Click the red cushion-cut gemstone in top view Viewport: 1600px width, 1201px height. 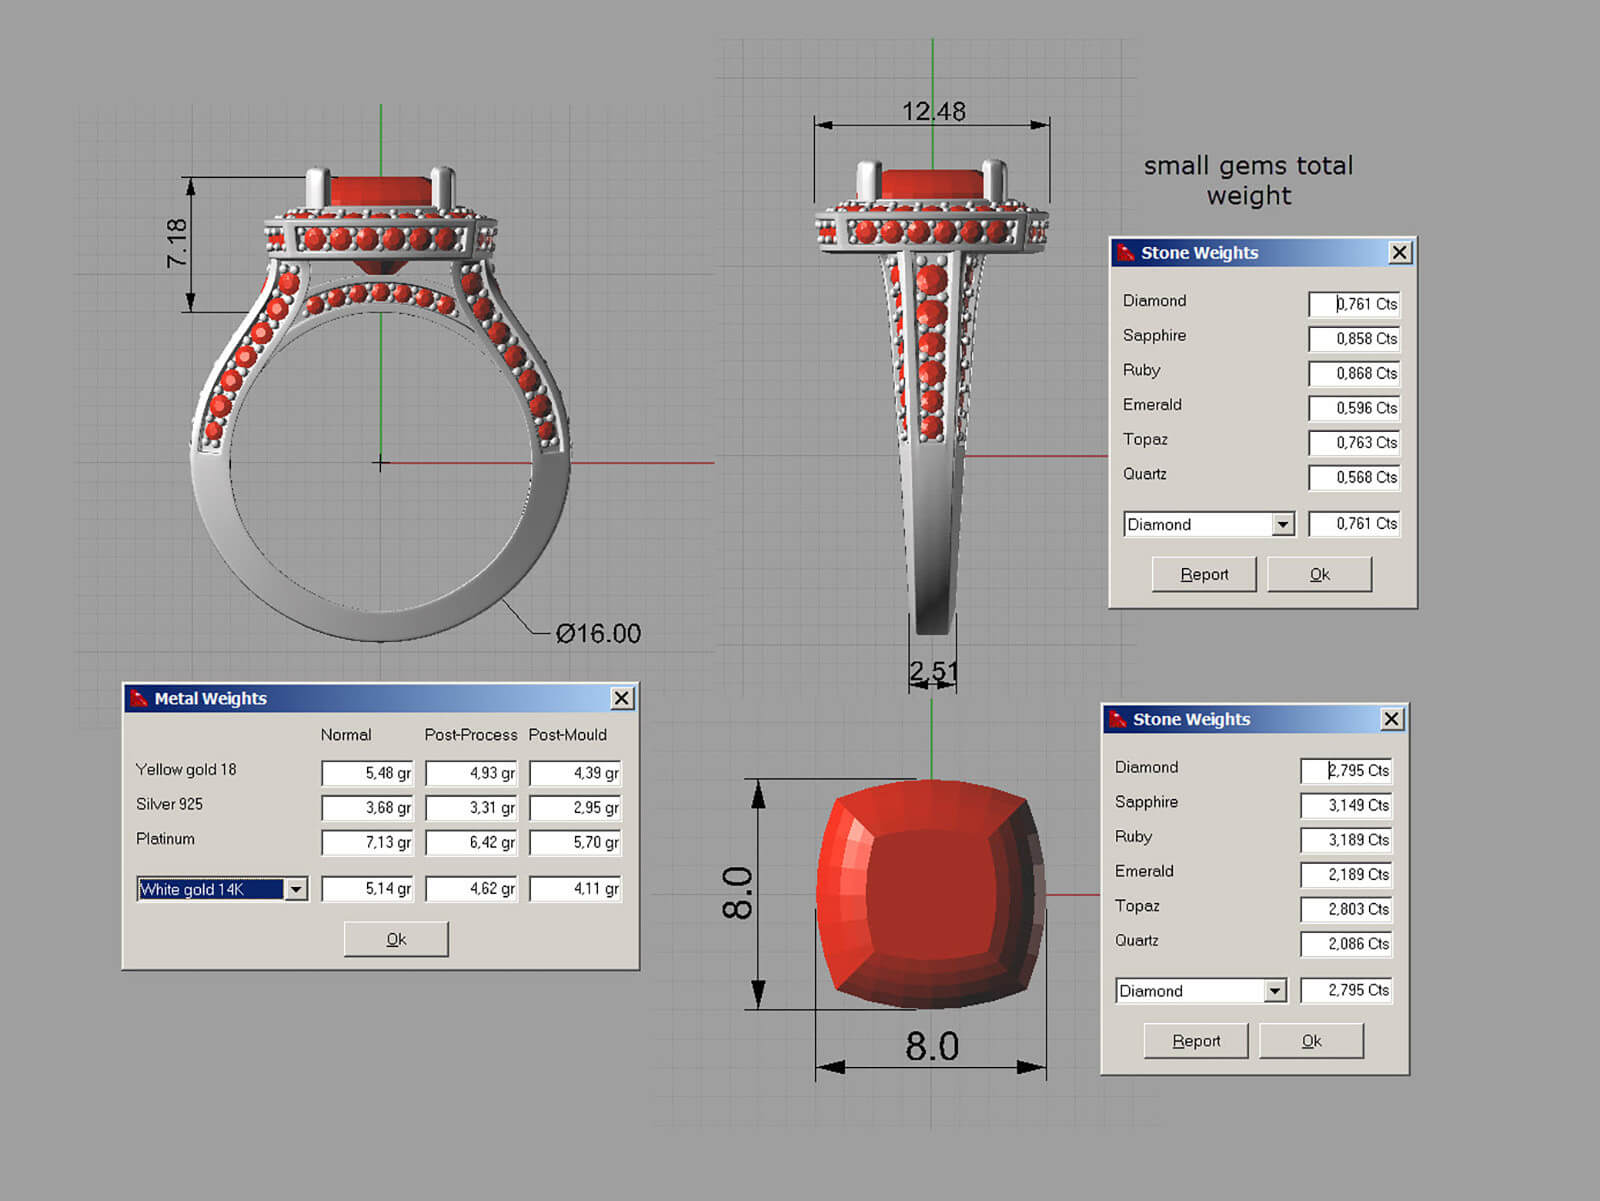pyautogui.click(x=931, y=893)
